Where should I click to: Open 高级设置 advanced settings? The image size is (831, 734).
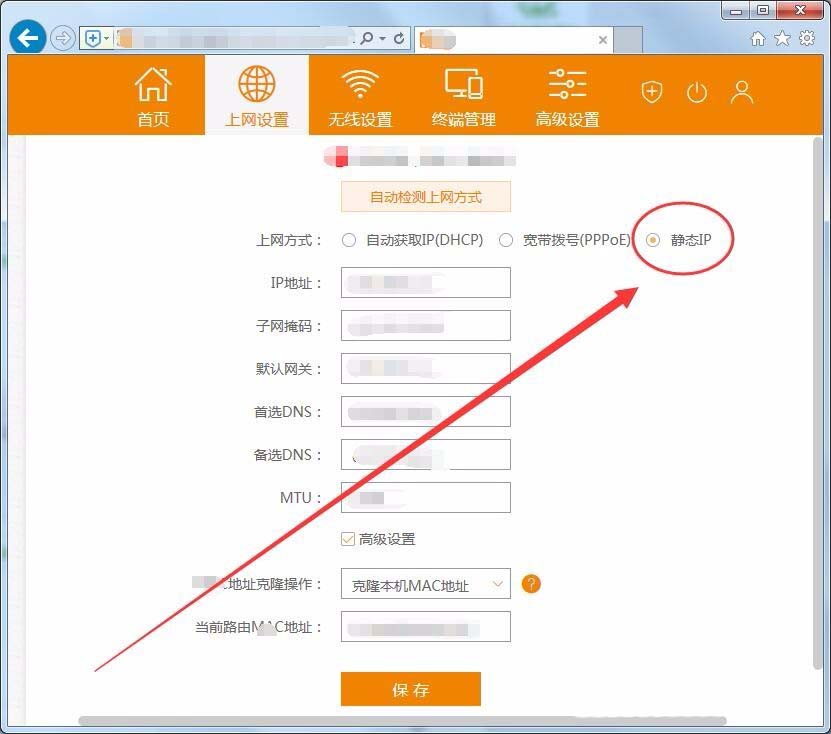click(566, 95)
